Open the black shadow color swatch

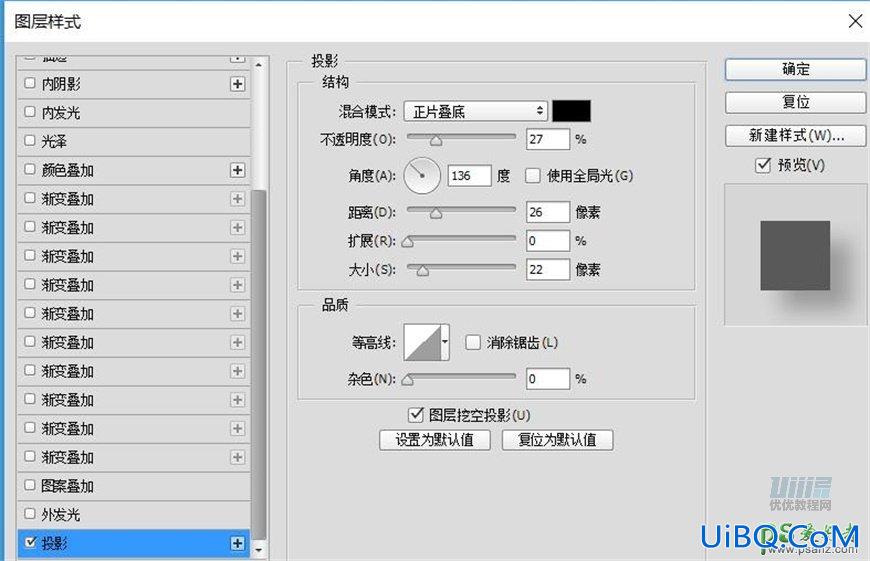571,111
